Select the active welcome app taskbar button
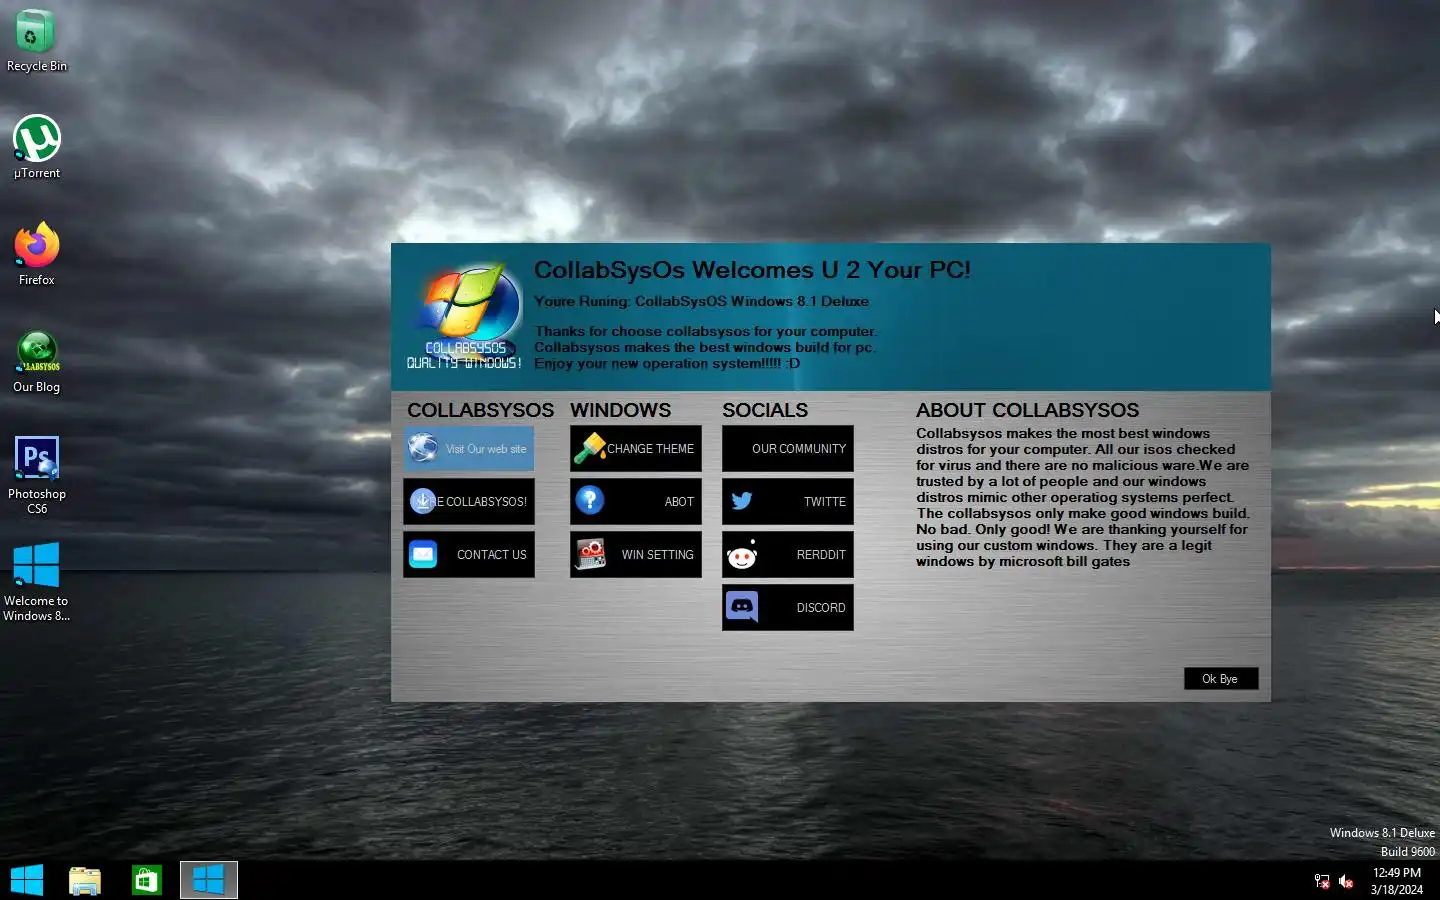Image resolution: width=1440 pixels, height=900 pixels. tap(209, 880)
